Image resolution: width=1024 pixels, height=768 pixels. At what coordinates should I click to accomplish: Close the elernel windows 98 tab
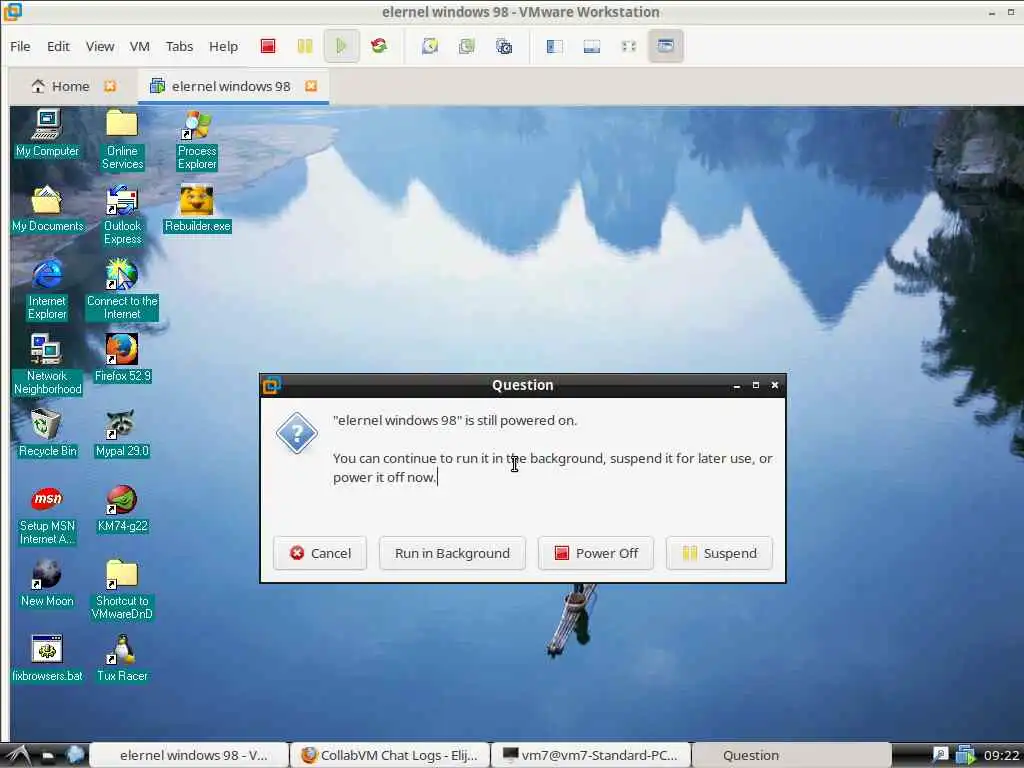(x=311, y=86)
